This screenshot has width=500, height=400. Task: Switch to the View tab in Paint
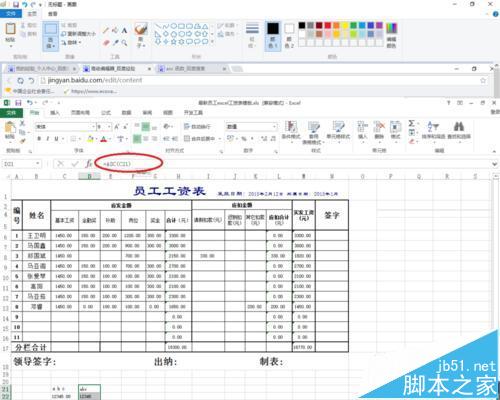[53, 14]
